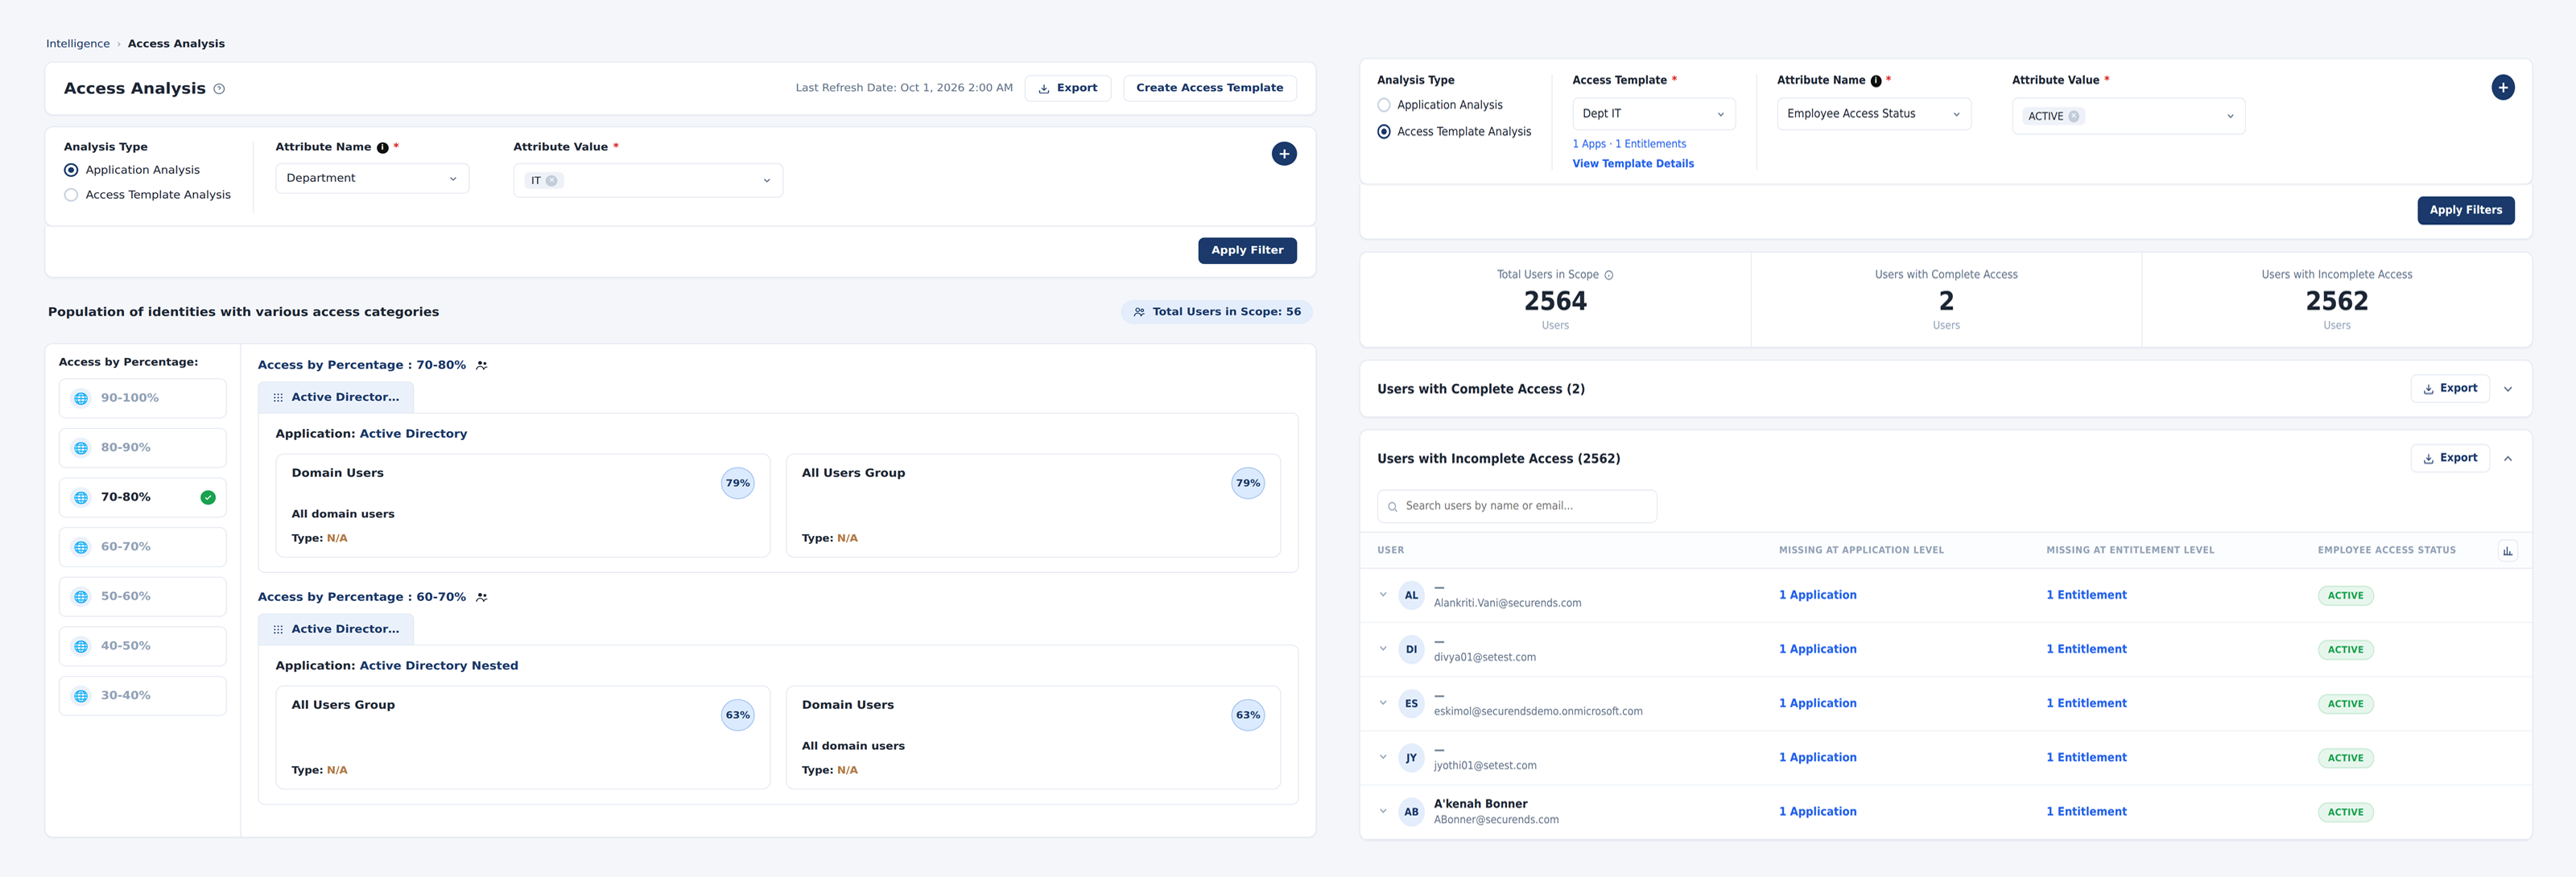The height and width of the screenshot is (877, 2576).
Task: Click the Users with Complete Access count 2
Action: pyautogui.click(x=1946, y=302)
